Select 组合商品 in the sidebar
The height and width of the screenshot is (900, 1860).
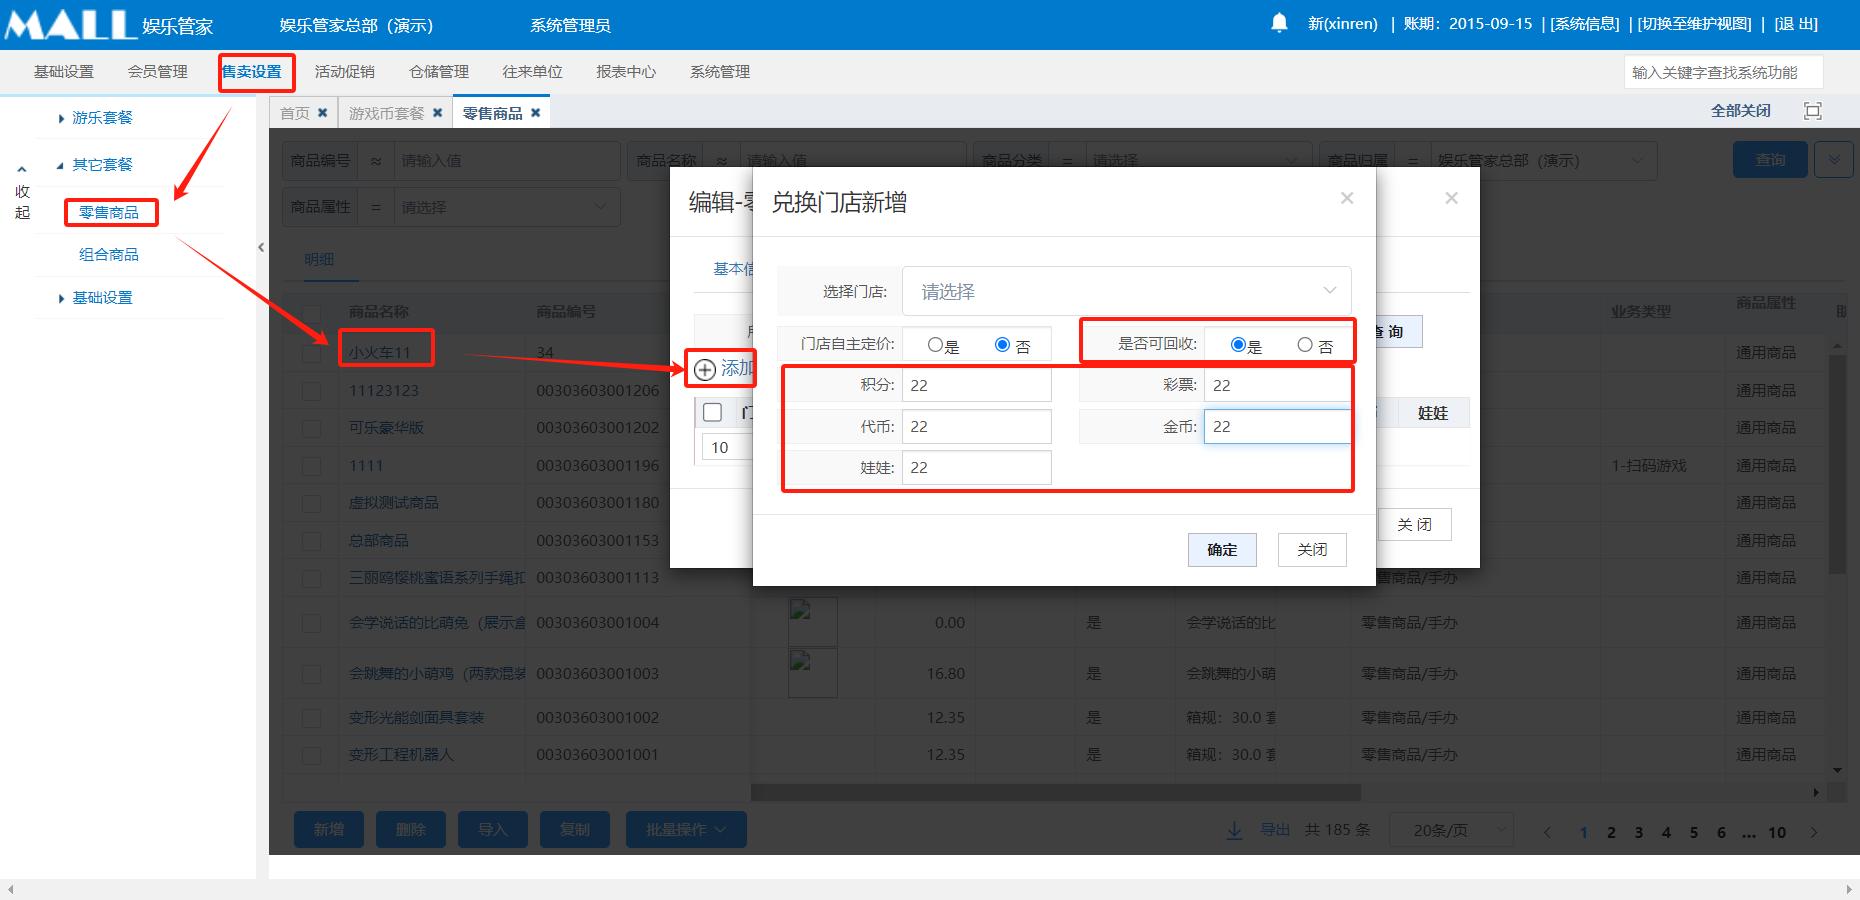109,255
